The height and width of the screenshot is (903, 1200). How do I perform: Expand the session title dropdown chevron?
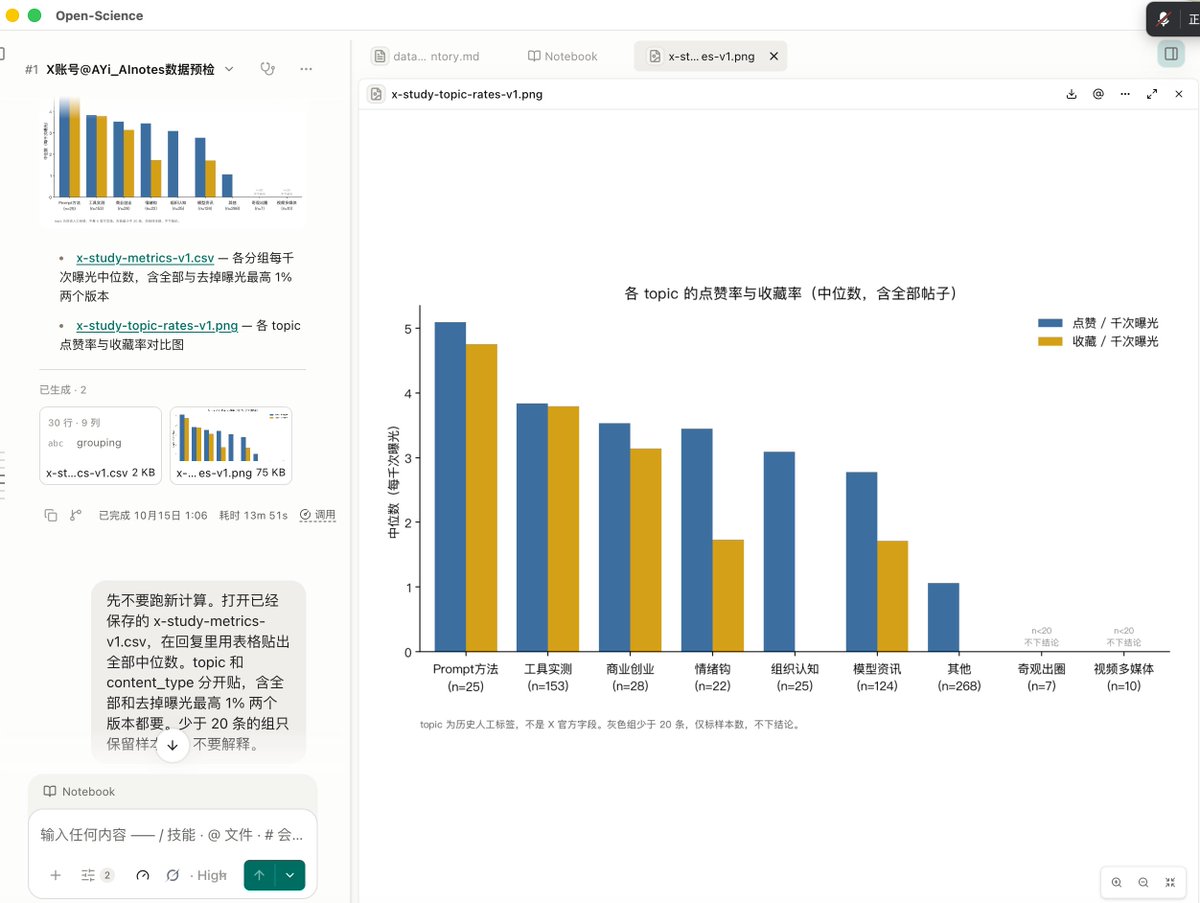coord(229,69)
